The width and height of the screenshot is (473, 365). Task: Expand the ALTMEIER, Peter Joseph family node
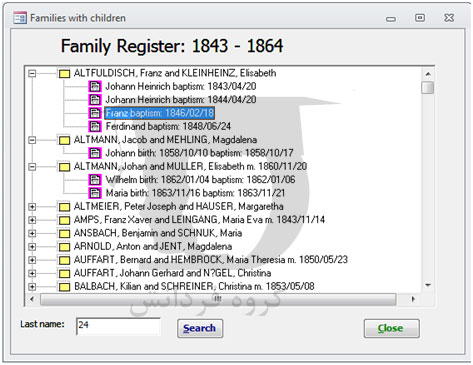(x=32, y=207)
